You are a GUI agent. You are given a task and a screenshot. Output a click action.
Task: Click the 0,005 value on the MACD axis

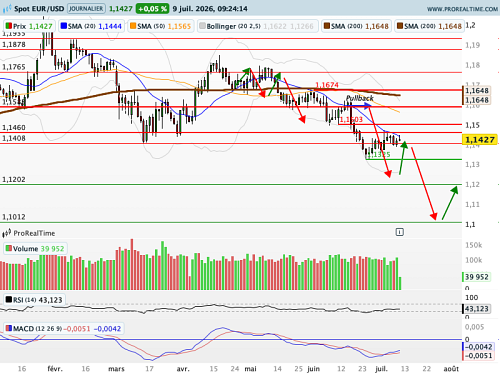click(474, 327)
